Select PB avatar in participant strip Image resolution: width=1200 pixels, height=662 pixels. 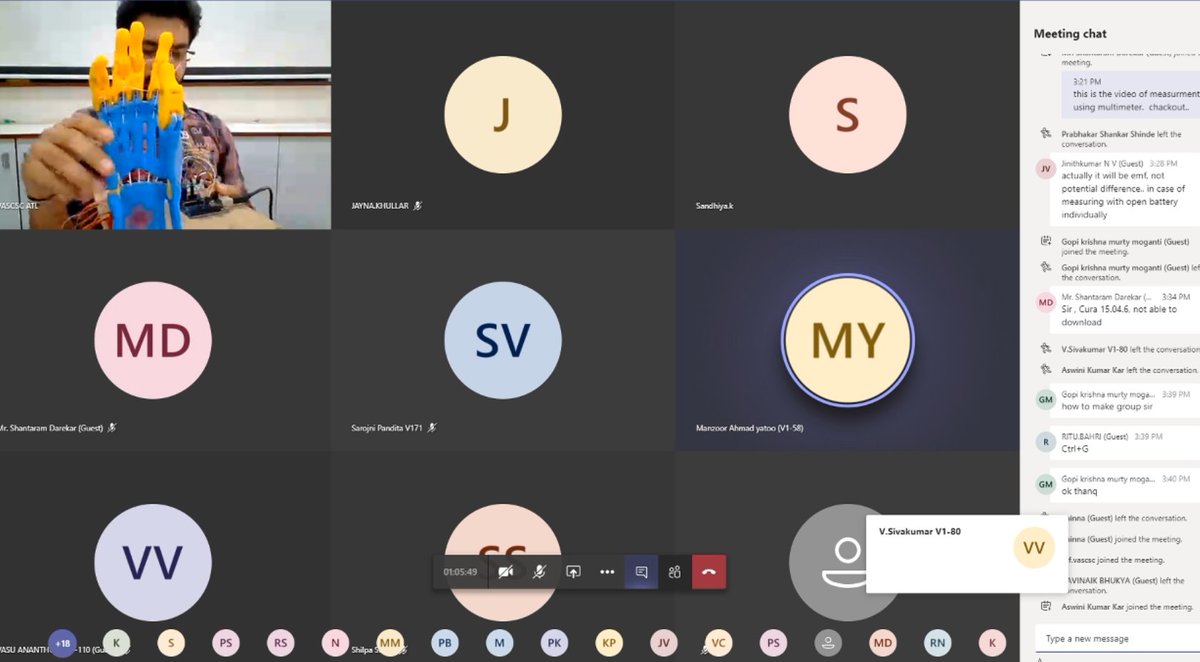point(445,642)
